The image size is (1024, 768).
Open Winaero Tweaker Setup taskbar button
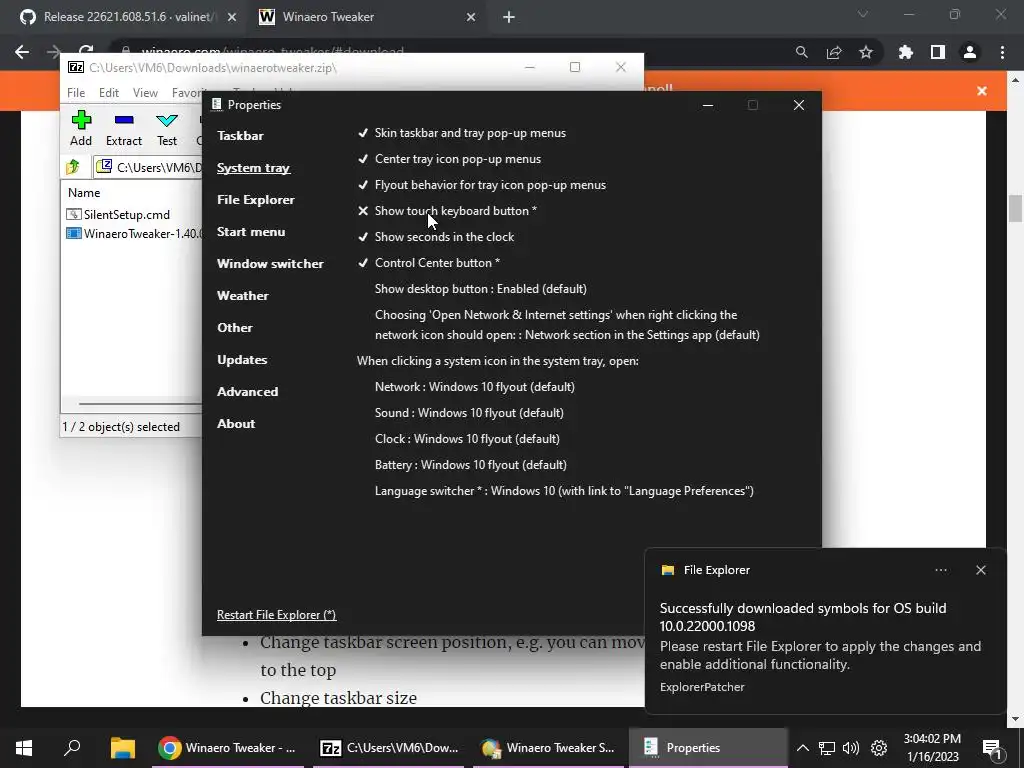(547, 748)
